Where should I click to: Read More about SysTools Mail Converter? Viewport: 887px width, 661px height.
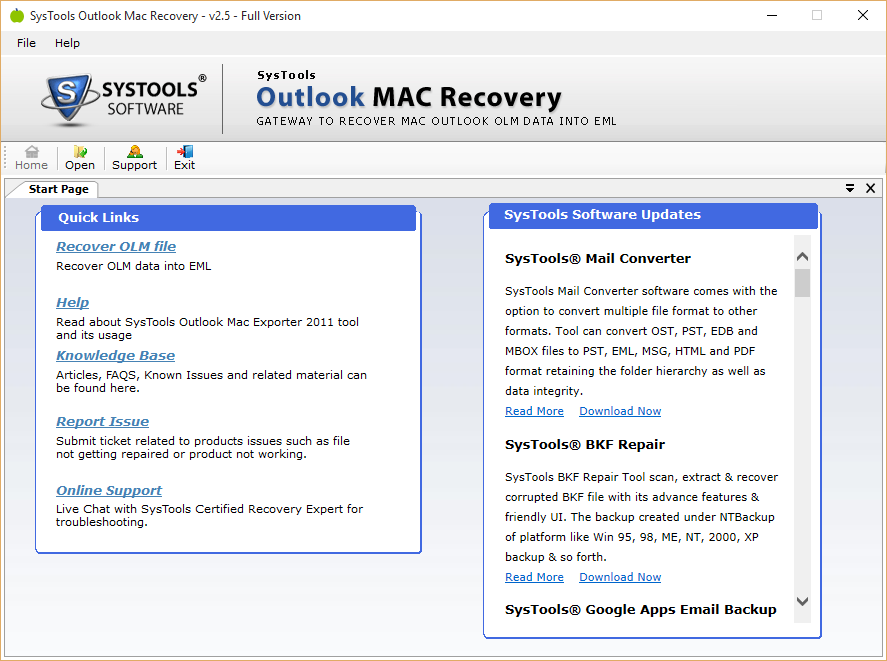534,411
